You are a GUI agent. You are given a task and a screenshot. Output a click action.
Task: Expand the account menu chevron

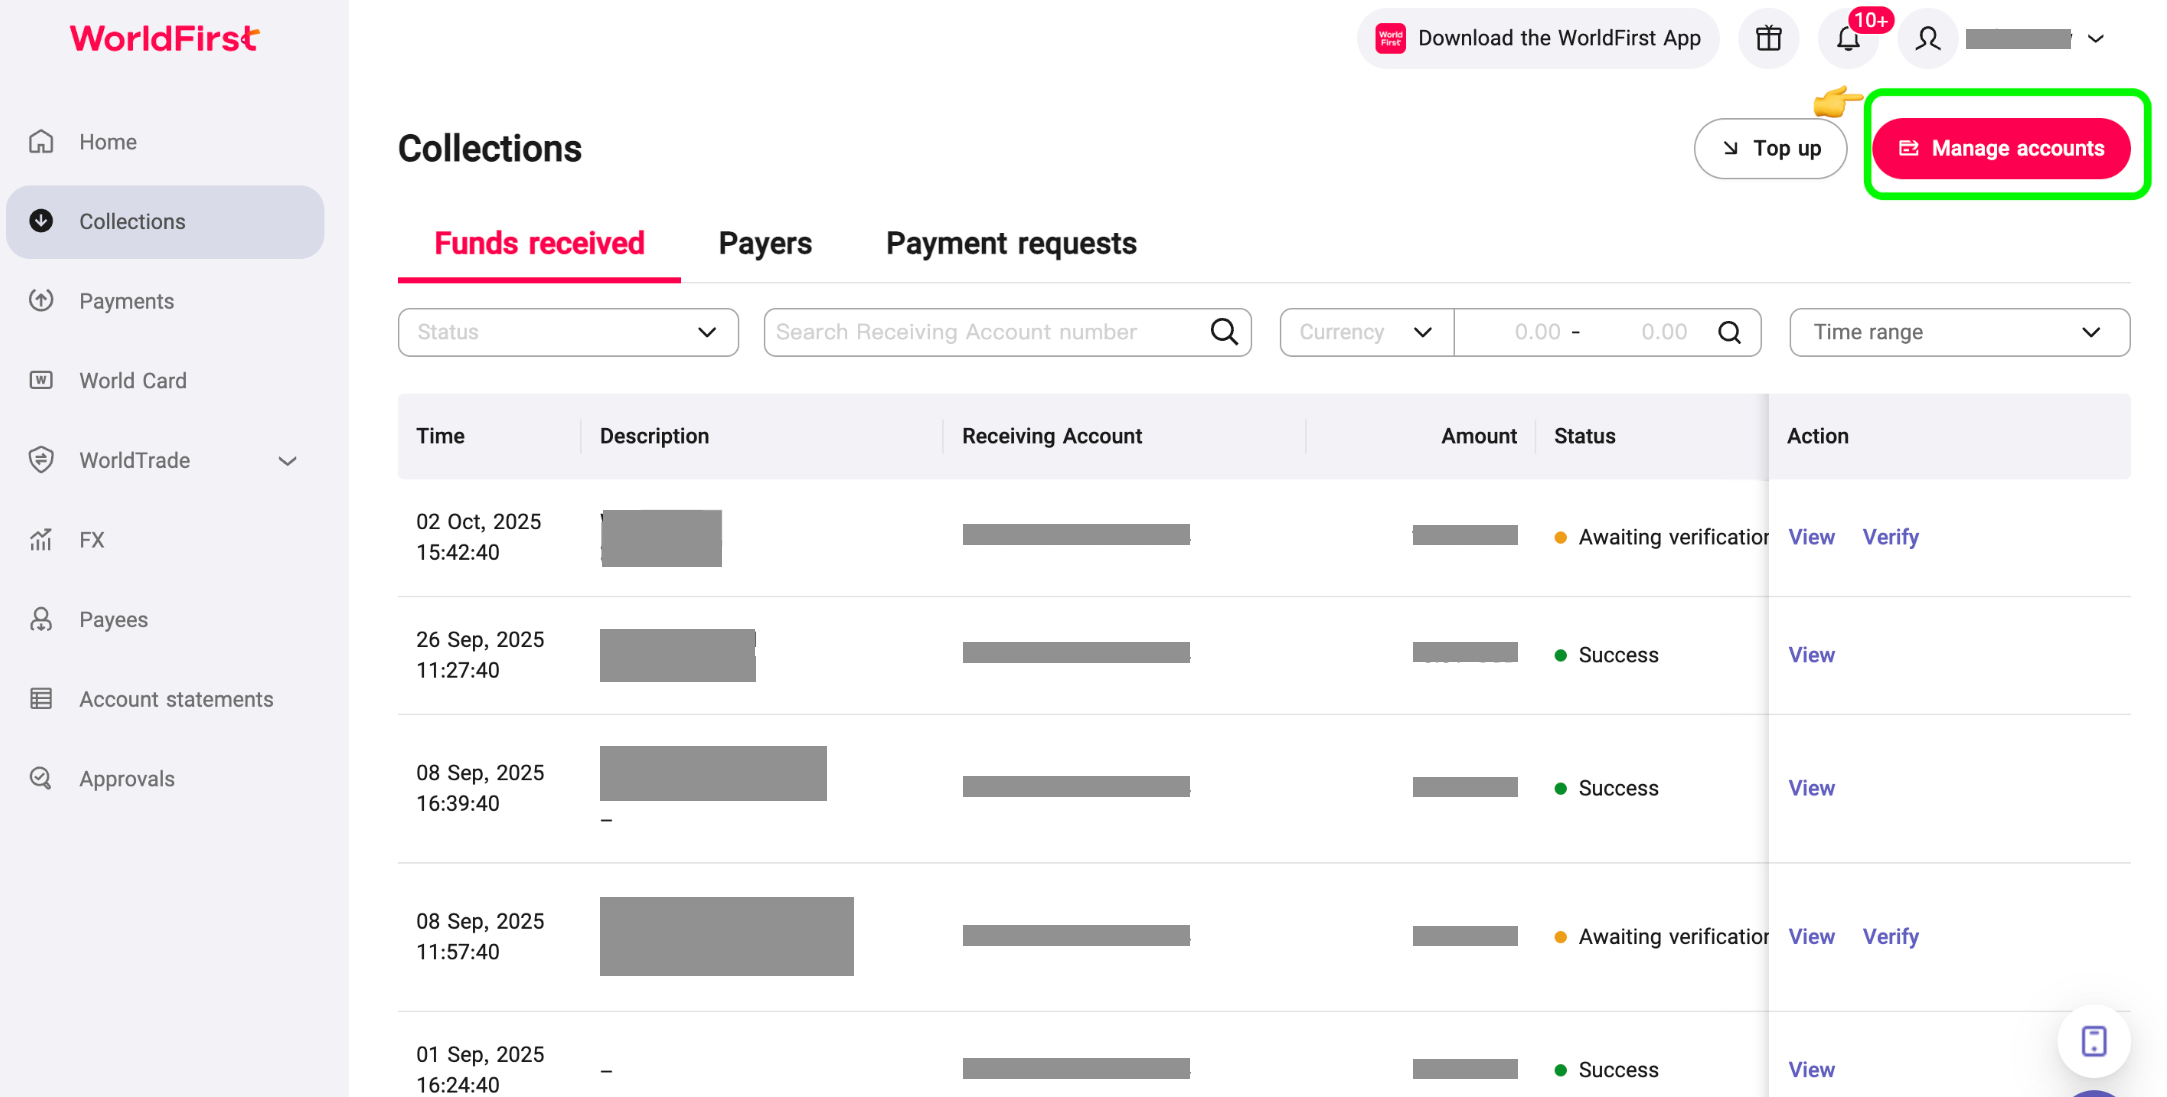2096,39
